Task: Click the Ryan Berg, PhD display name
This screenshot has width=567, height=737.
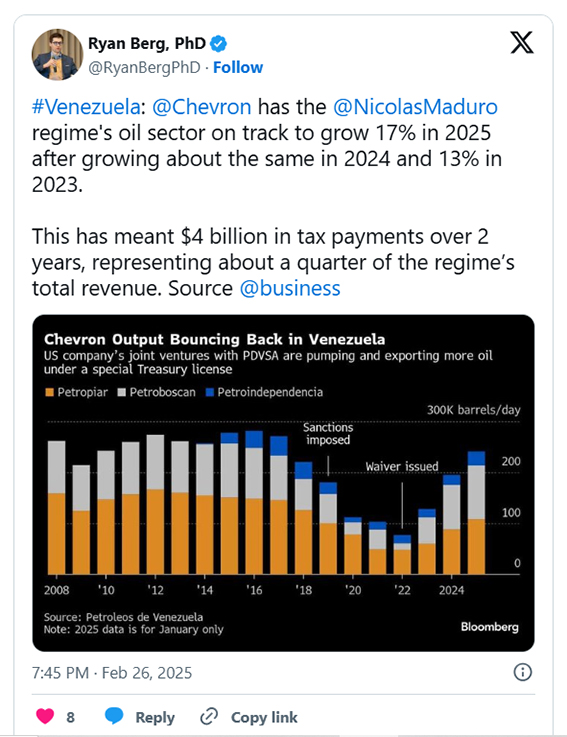Action: click(x=147, y=44)
